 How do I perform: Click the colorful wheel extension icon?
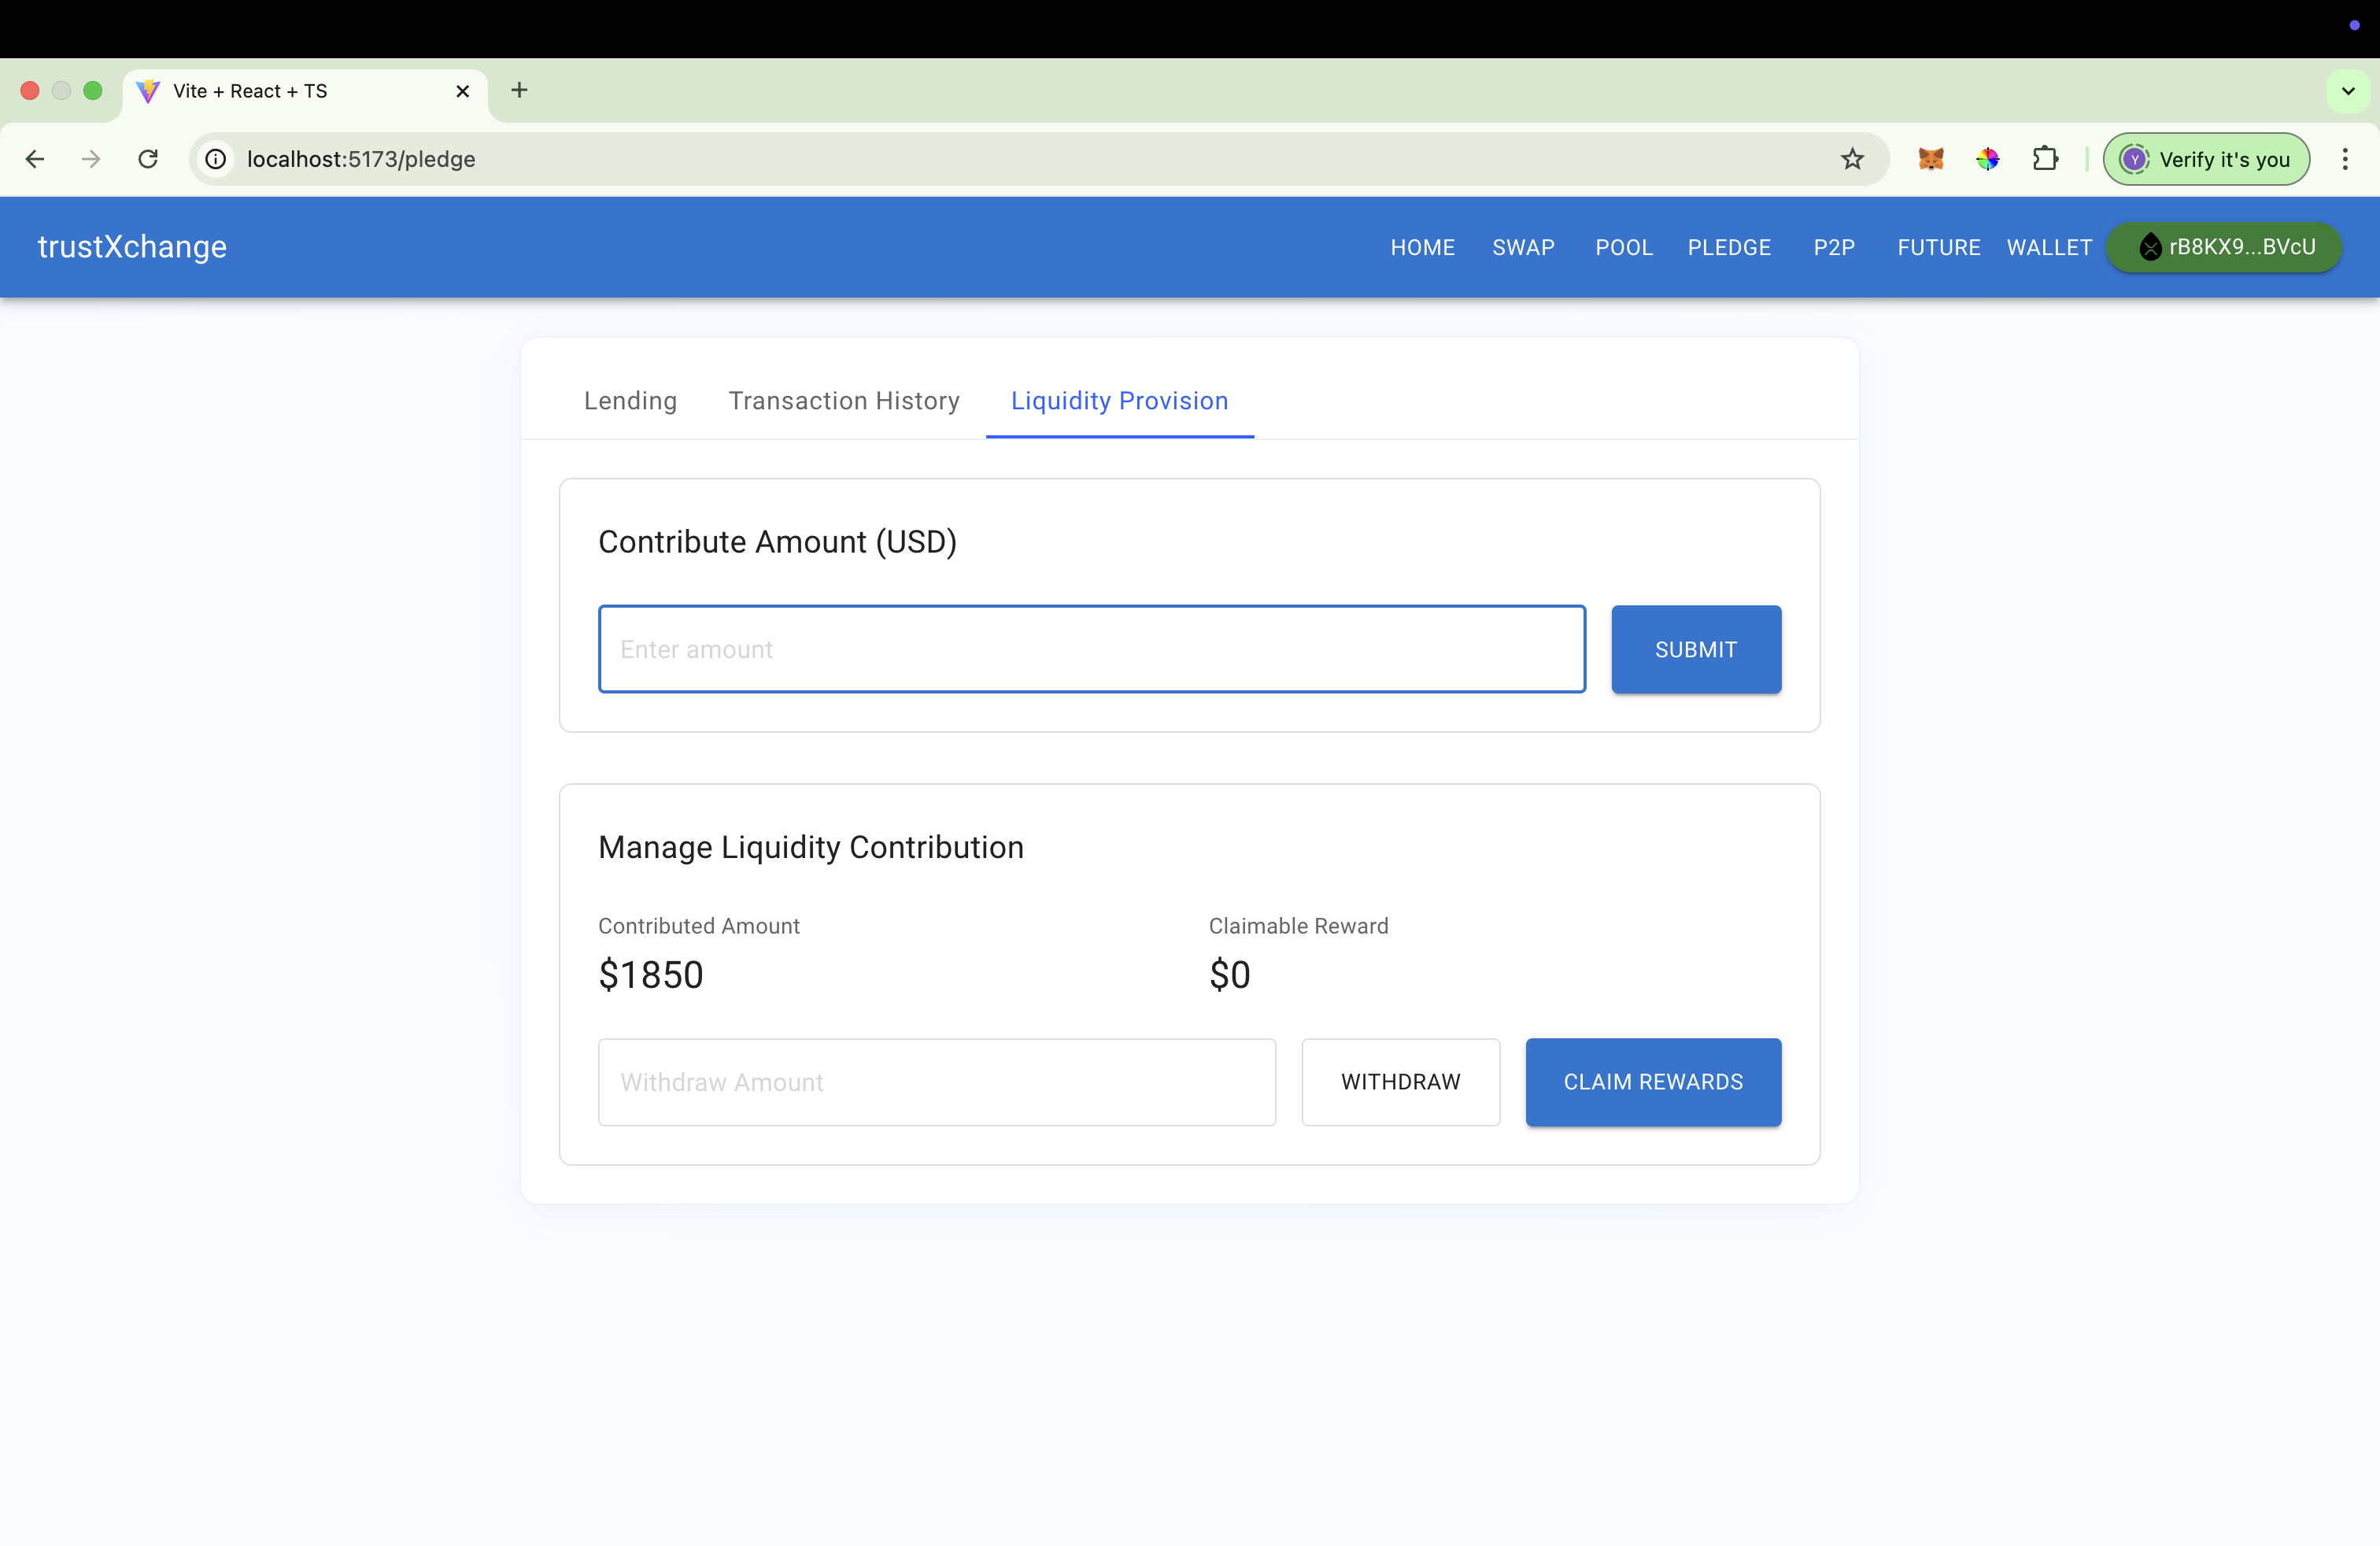[1987, 159]
